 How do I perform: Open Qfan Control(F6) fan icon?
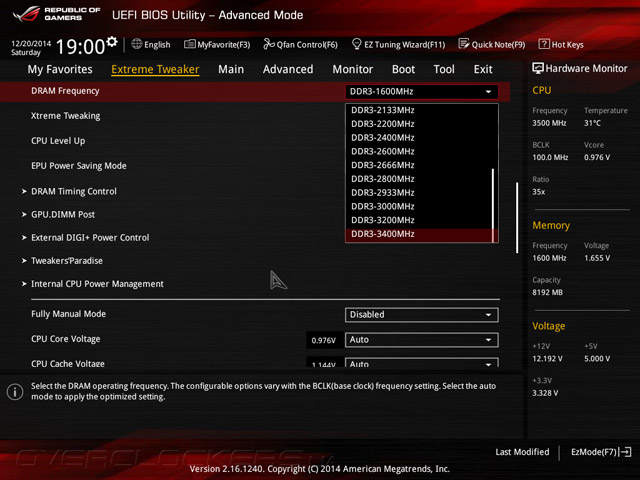pos(269,44)
